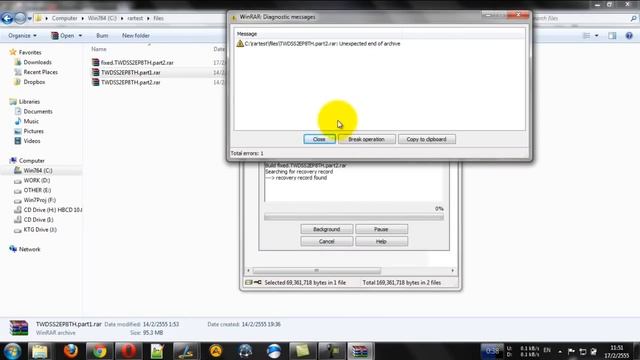Open Downloads in the navigation pane
640x360 pixels.
37,62
